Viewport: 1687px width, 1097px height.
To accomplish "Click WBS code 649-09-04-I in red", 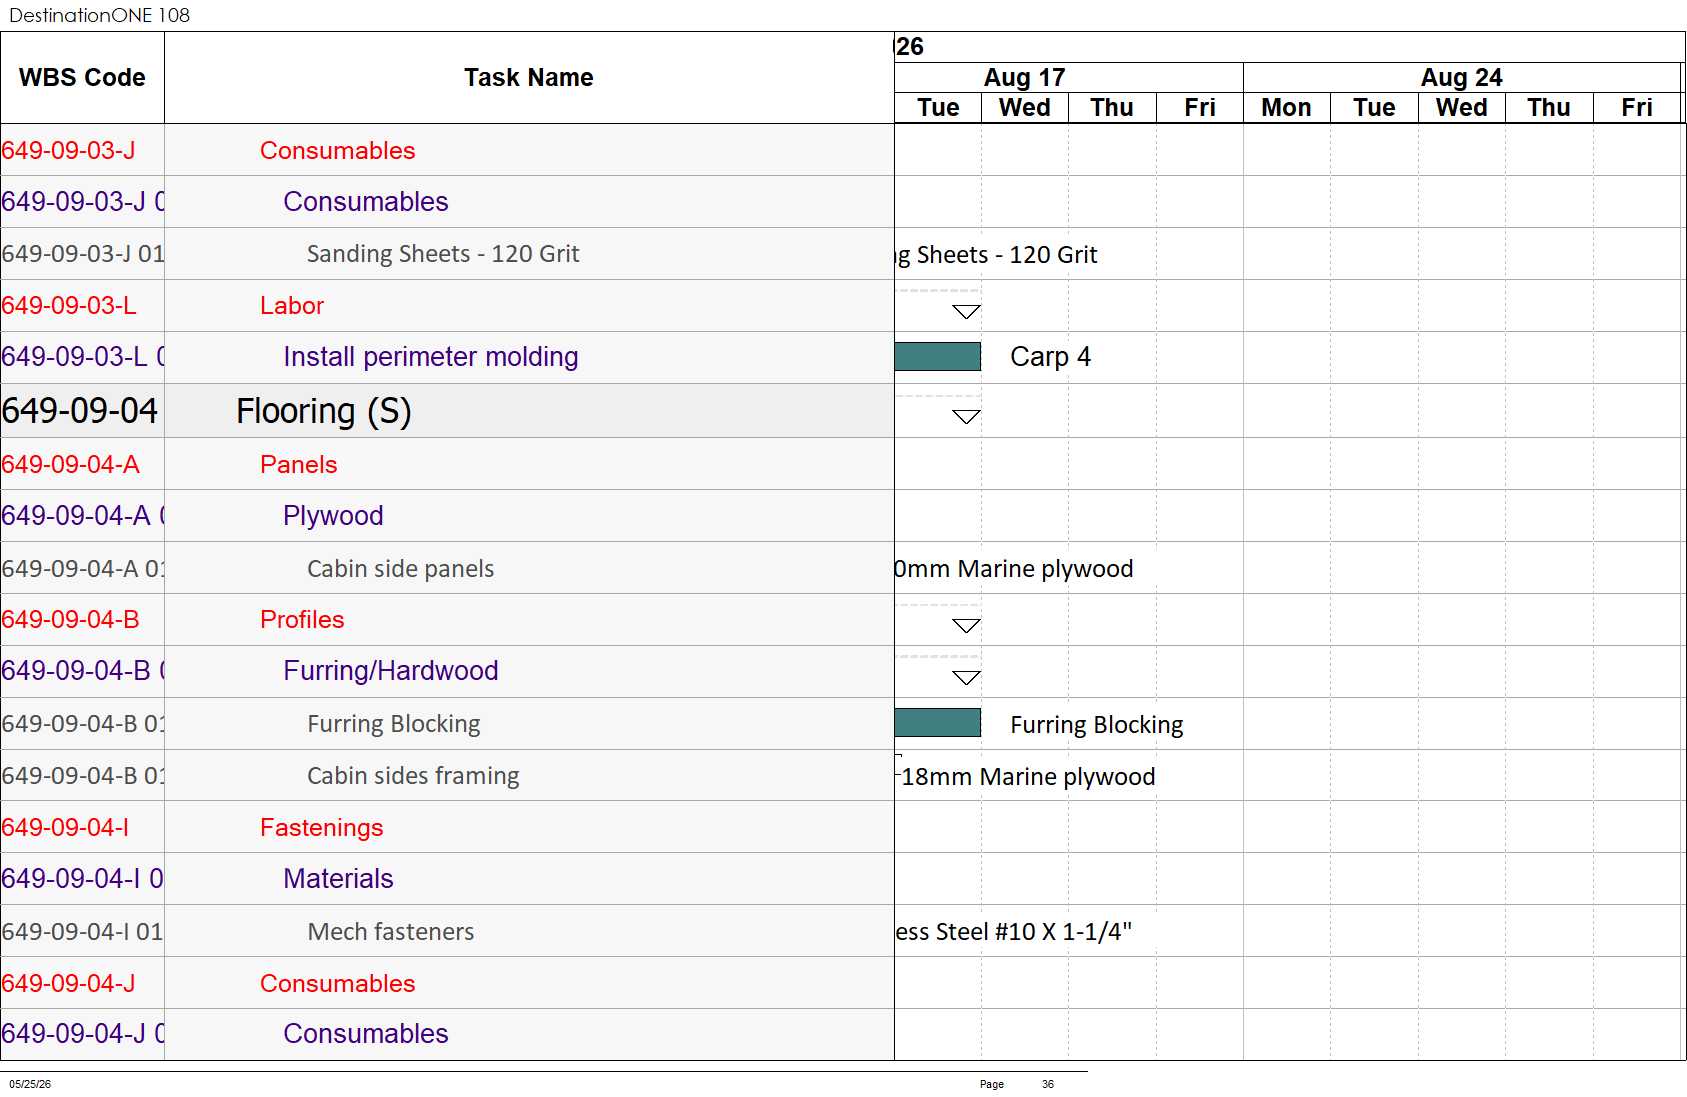I will click(x=65, y=828).
